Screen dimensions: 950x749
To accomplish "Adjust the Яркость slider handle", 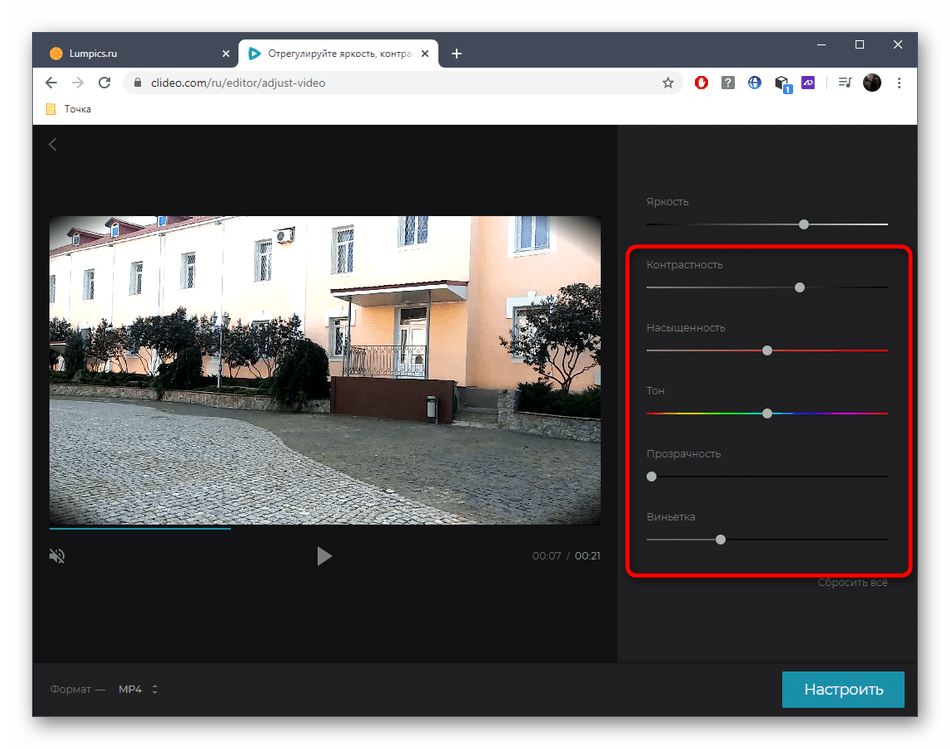I will pyautogui.click(x=803, y=224).
